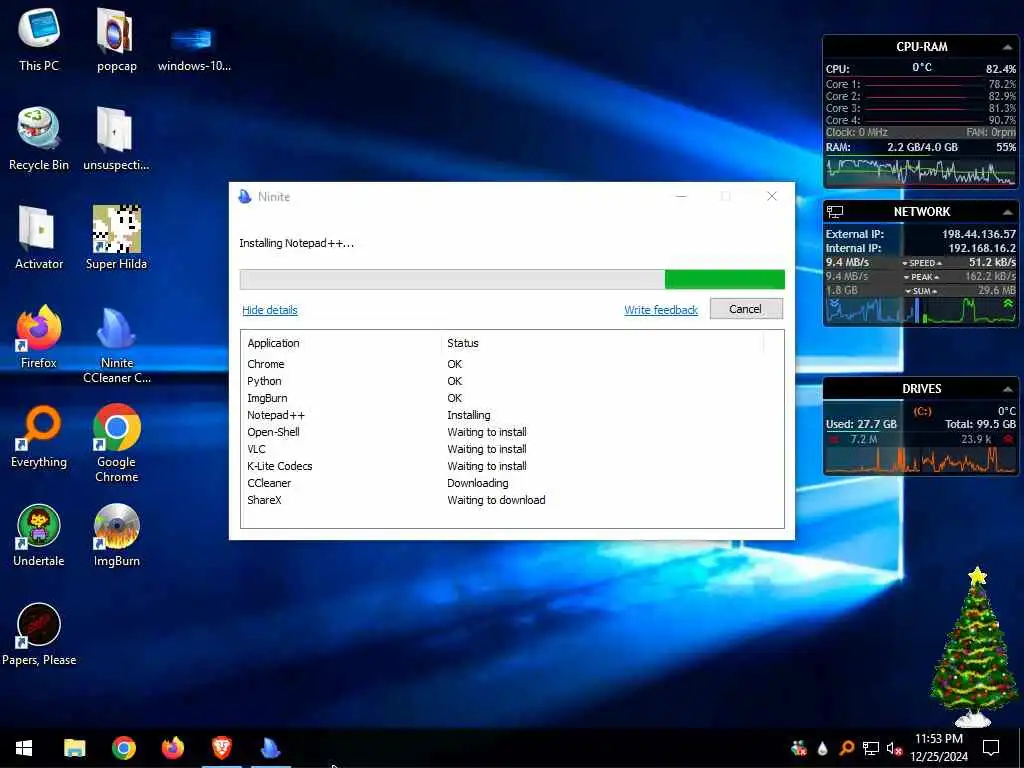
Task: Open Chrome from the taskbar
Action: pyautogui.click(x=123, y=748)
